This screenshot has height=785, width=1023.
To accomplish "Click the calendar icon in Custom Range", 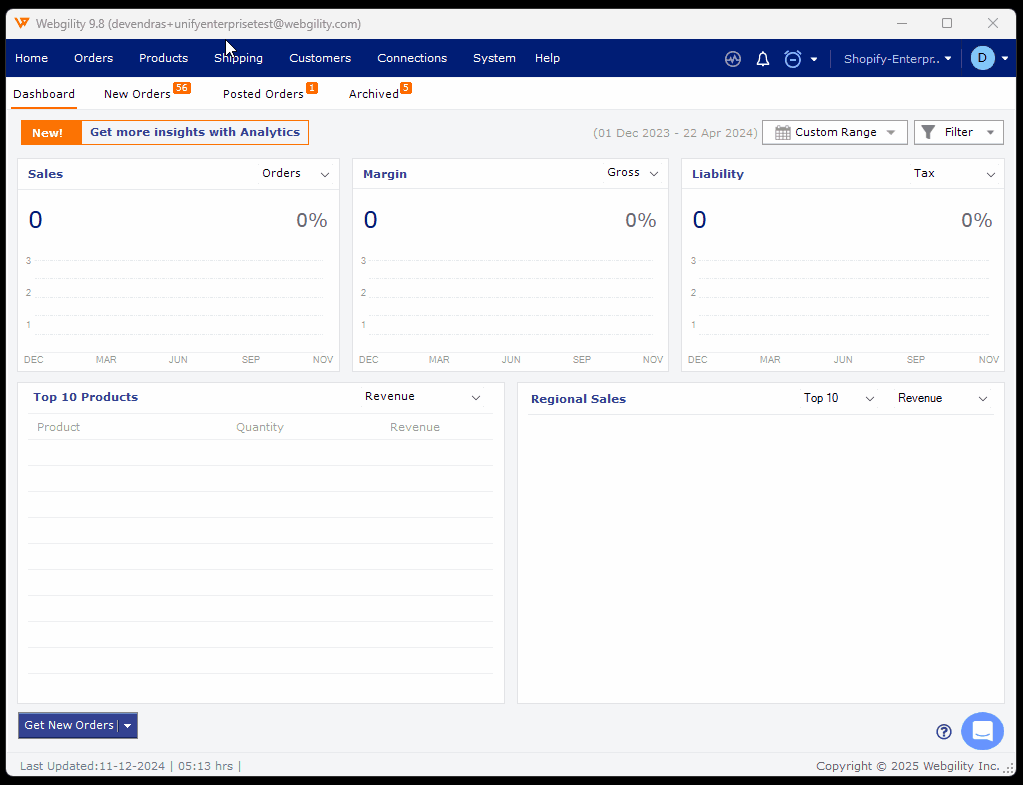I will tap(783, 132).
